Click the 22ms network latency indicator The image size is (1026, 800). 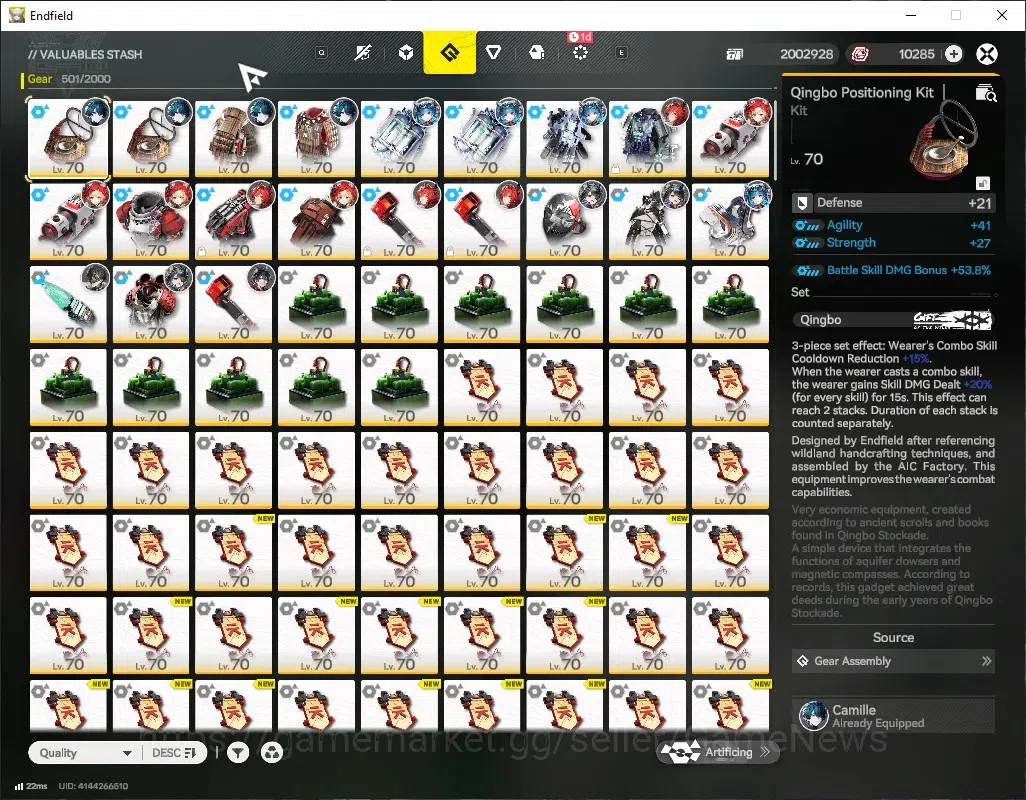[31, 786]
